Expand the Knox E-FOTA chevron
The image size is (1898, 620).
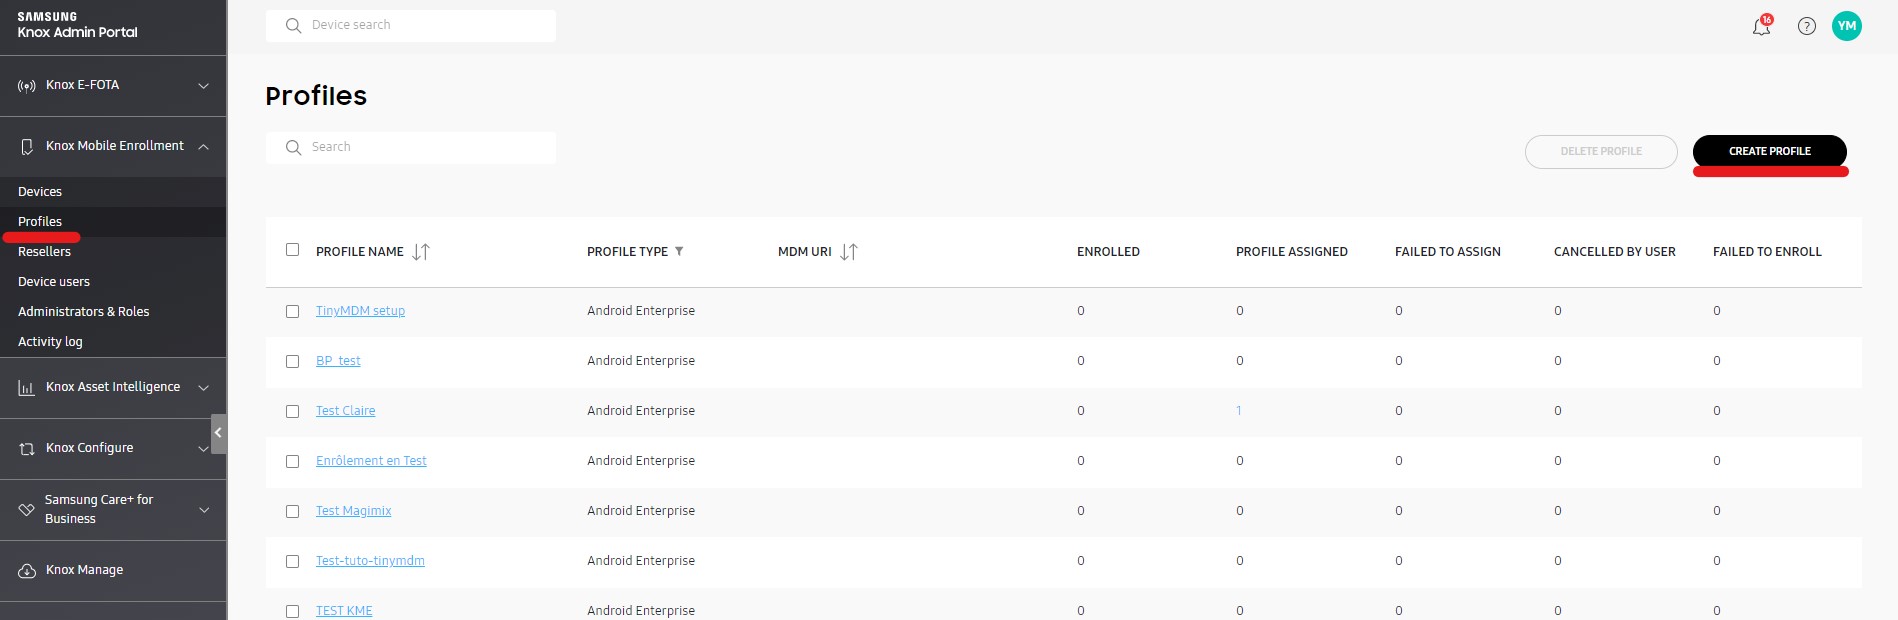204,86
